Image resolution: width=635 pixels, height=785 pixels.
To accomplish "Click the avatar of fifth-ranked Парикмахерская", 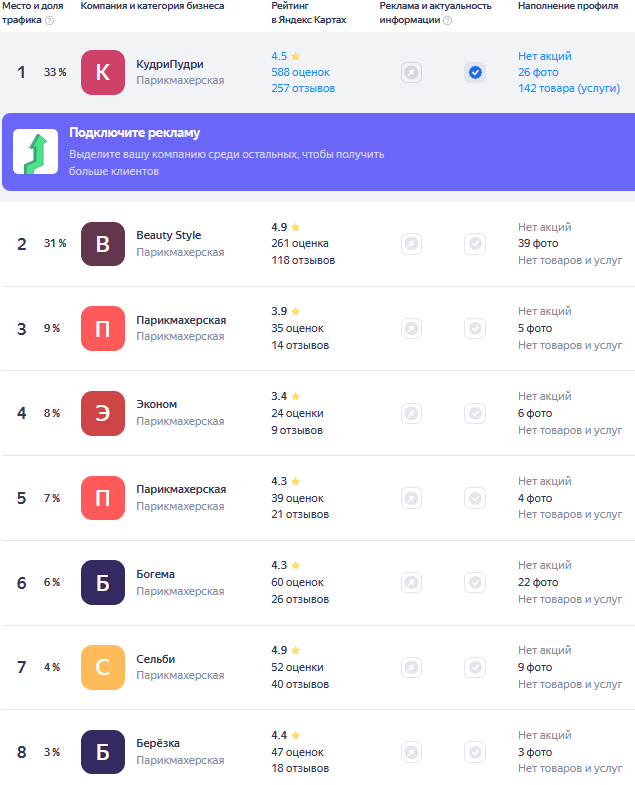I will [x=103, y=498].
